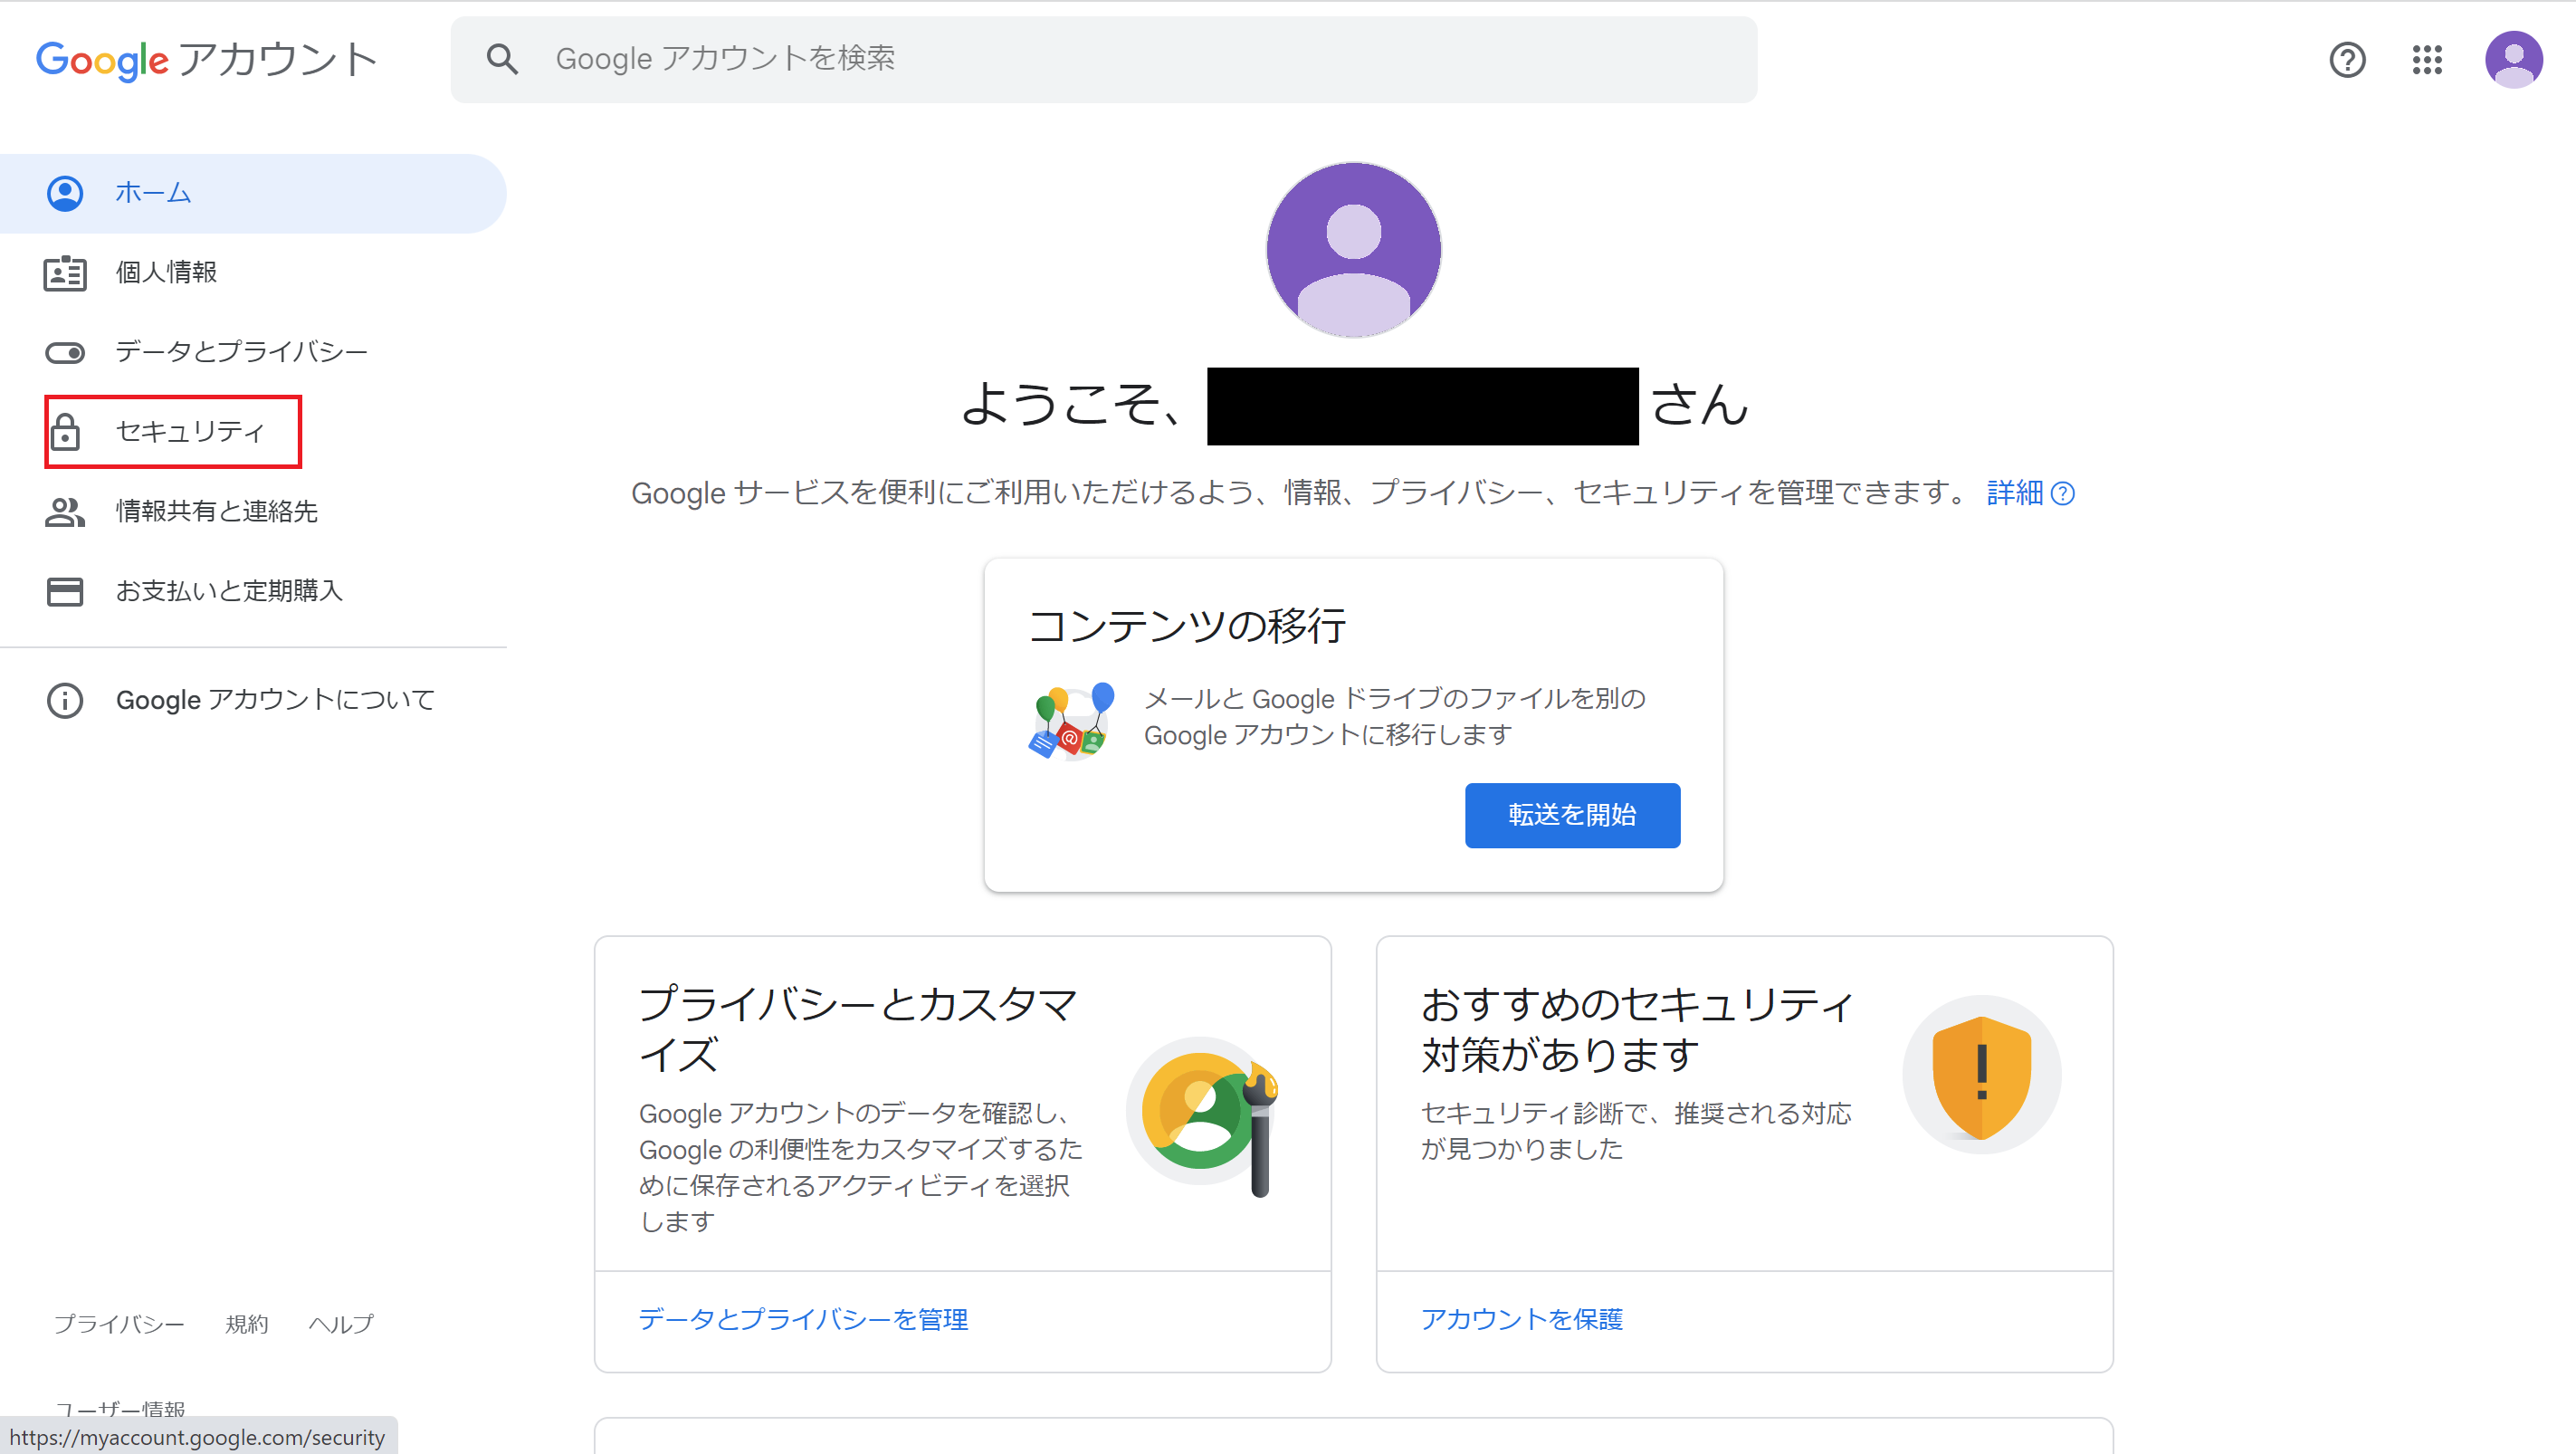Viewport: 2576px width, 1454px height.
Task: Click the データとプライバシー toggle icon
Action: (x=65, y=353)
